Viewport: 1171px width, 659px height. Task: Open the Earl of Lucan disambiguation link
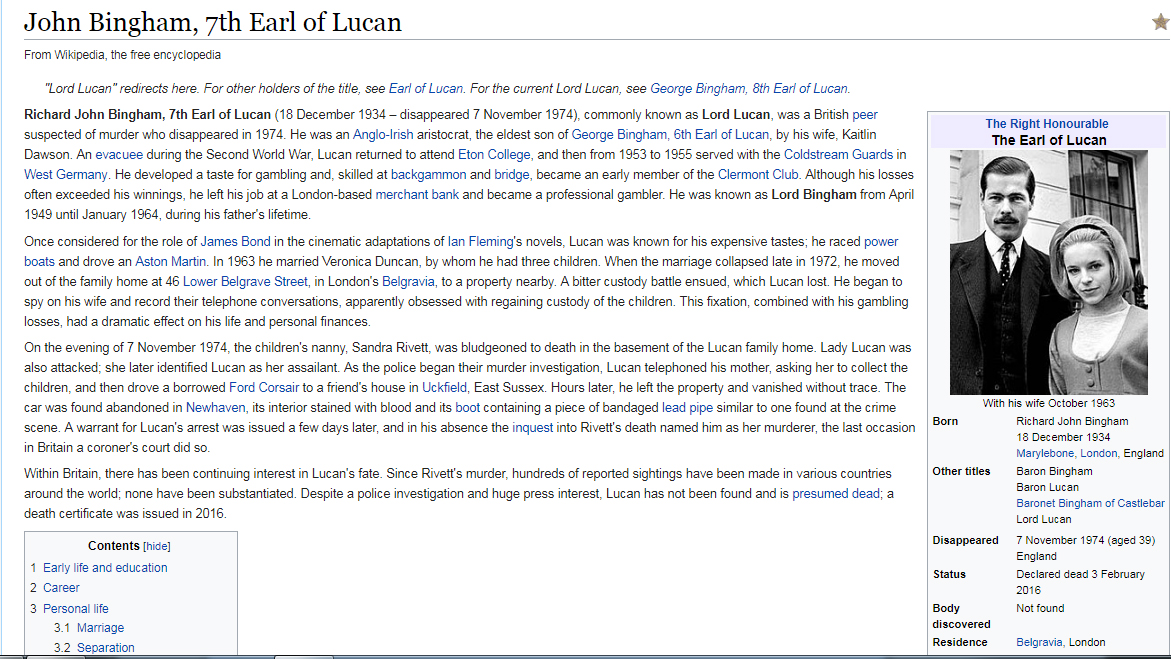(x=425, y=88)
